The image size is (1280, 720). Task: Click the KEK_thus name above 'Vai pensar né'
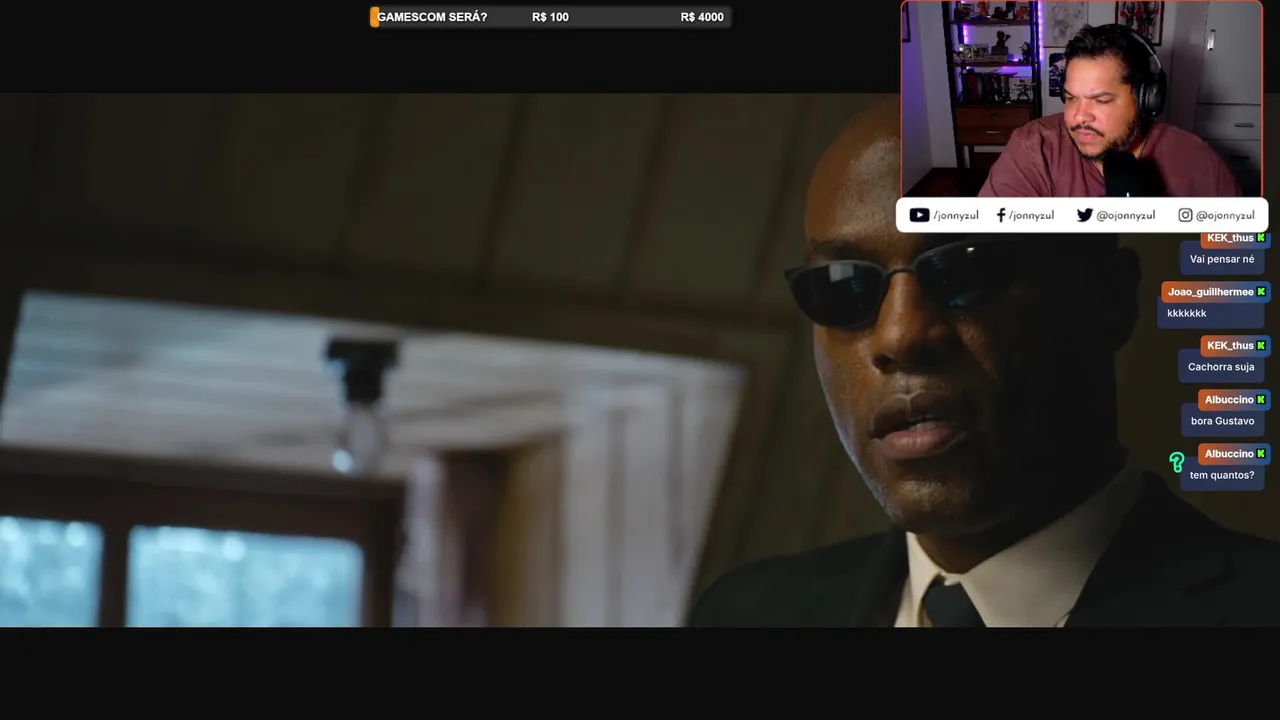point(1230,238)
